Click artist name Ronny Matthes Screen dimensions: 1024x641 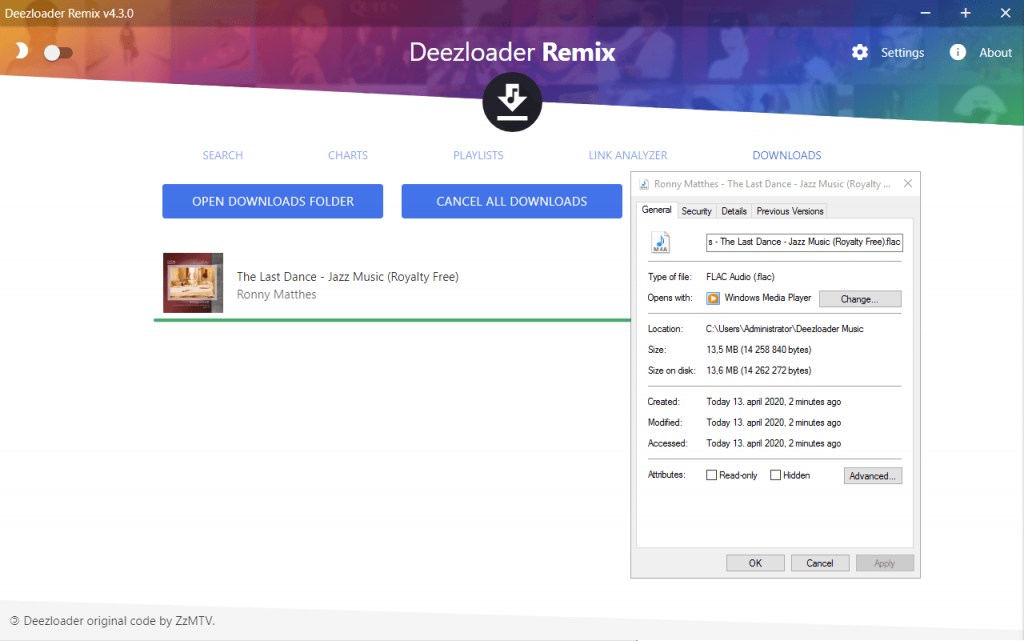(276, 294)
